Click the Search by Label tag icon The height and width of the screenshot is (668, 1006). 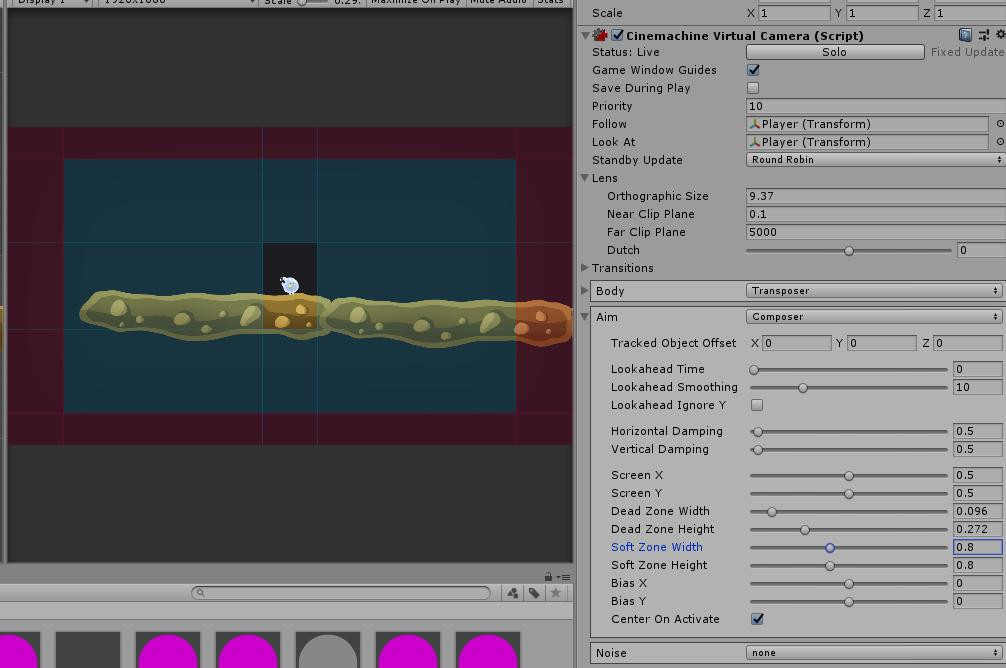click(x=534, y=593)
